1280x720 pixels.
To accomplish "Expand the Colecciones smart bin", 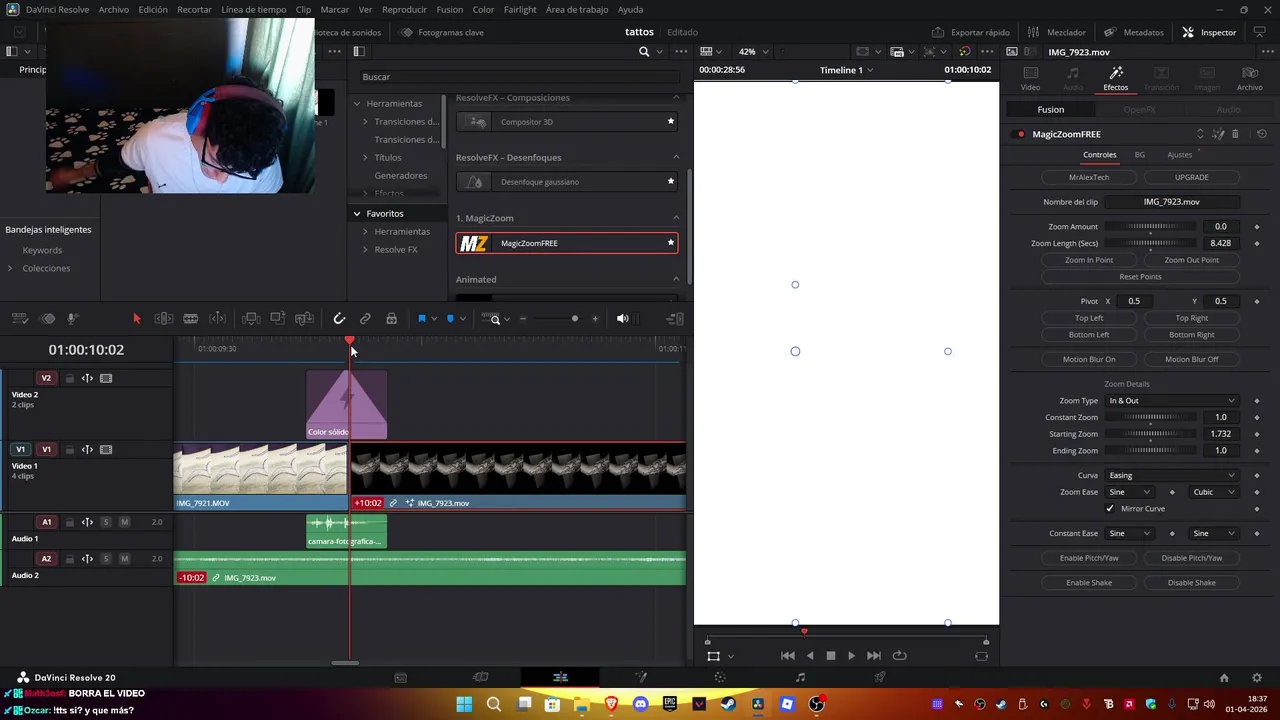I will pos(10,268).
